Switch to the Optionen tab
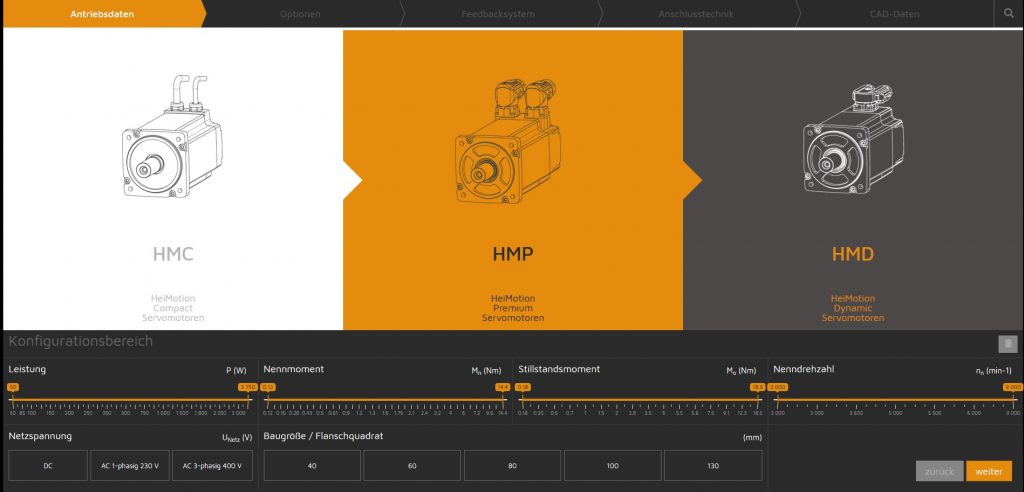 (300, 14)
